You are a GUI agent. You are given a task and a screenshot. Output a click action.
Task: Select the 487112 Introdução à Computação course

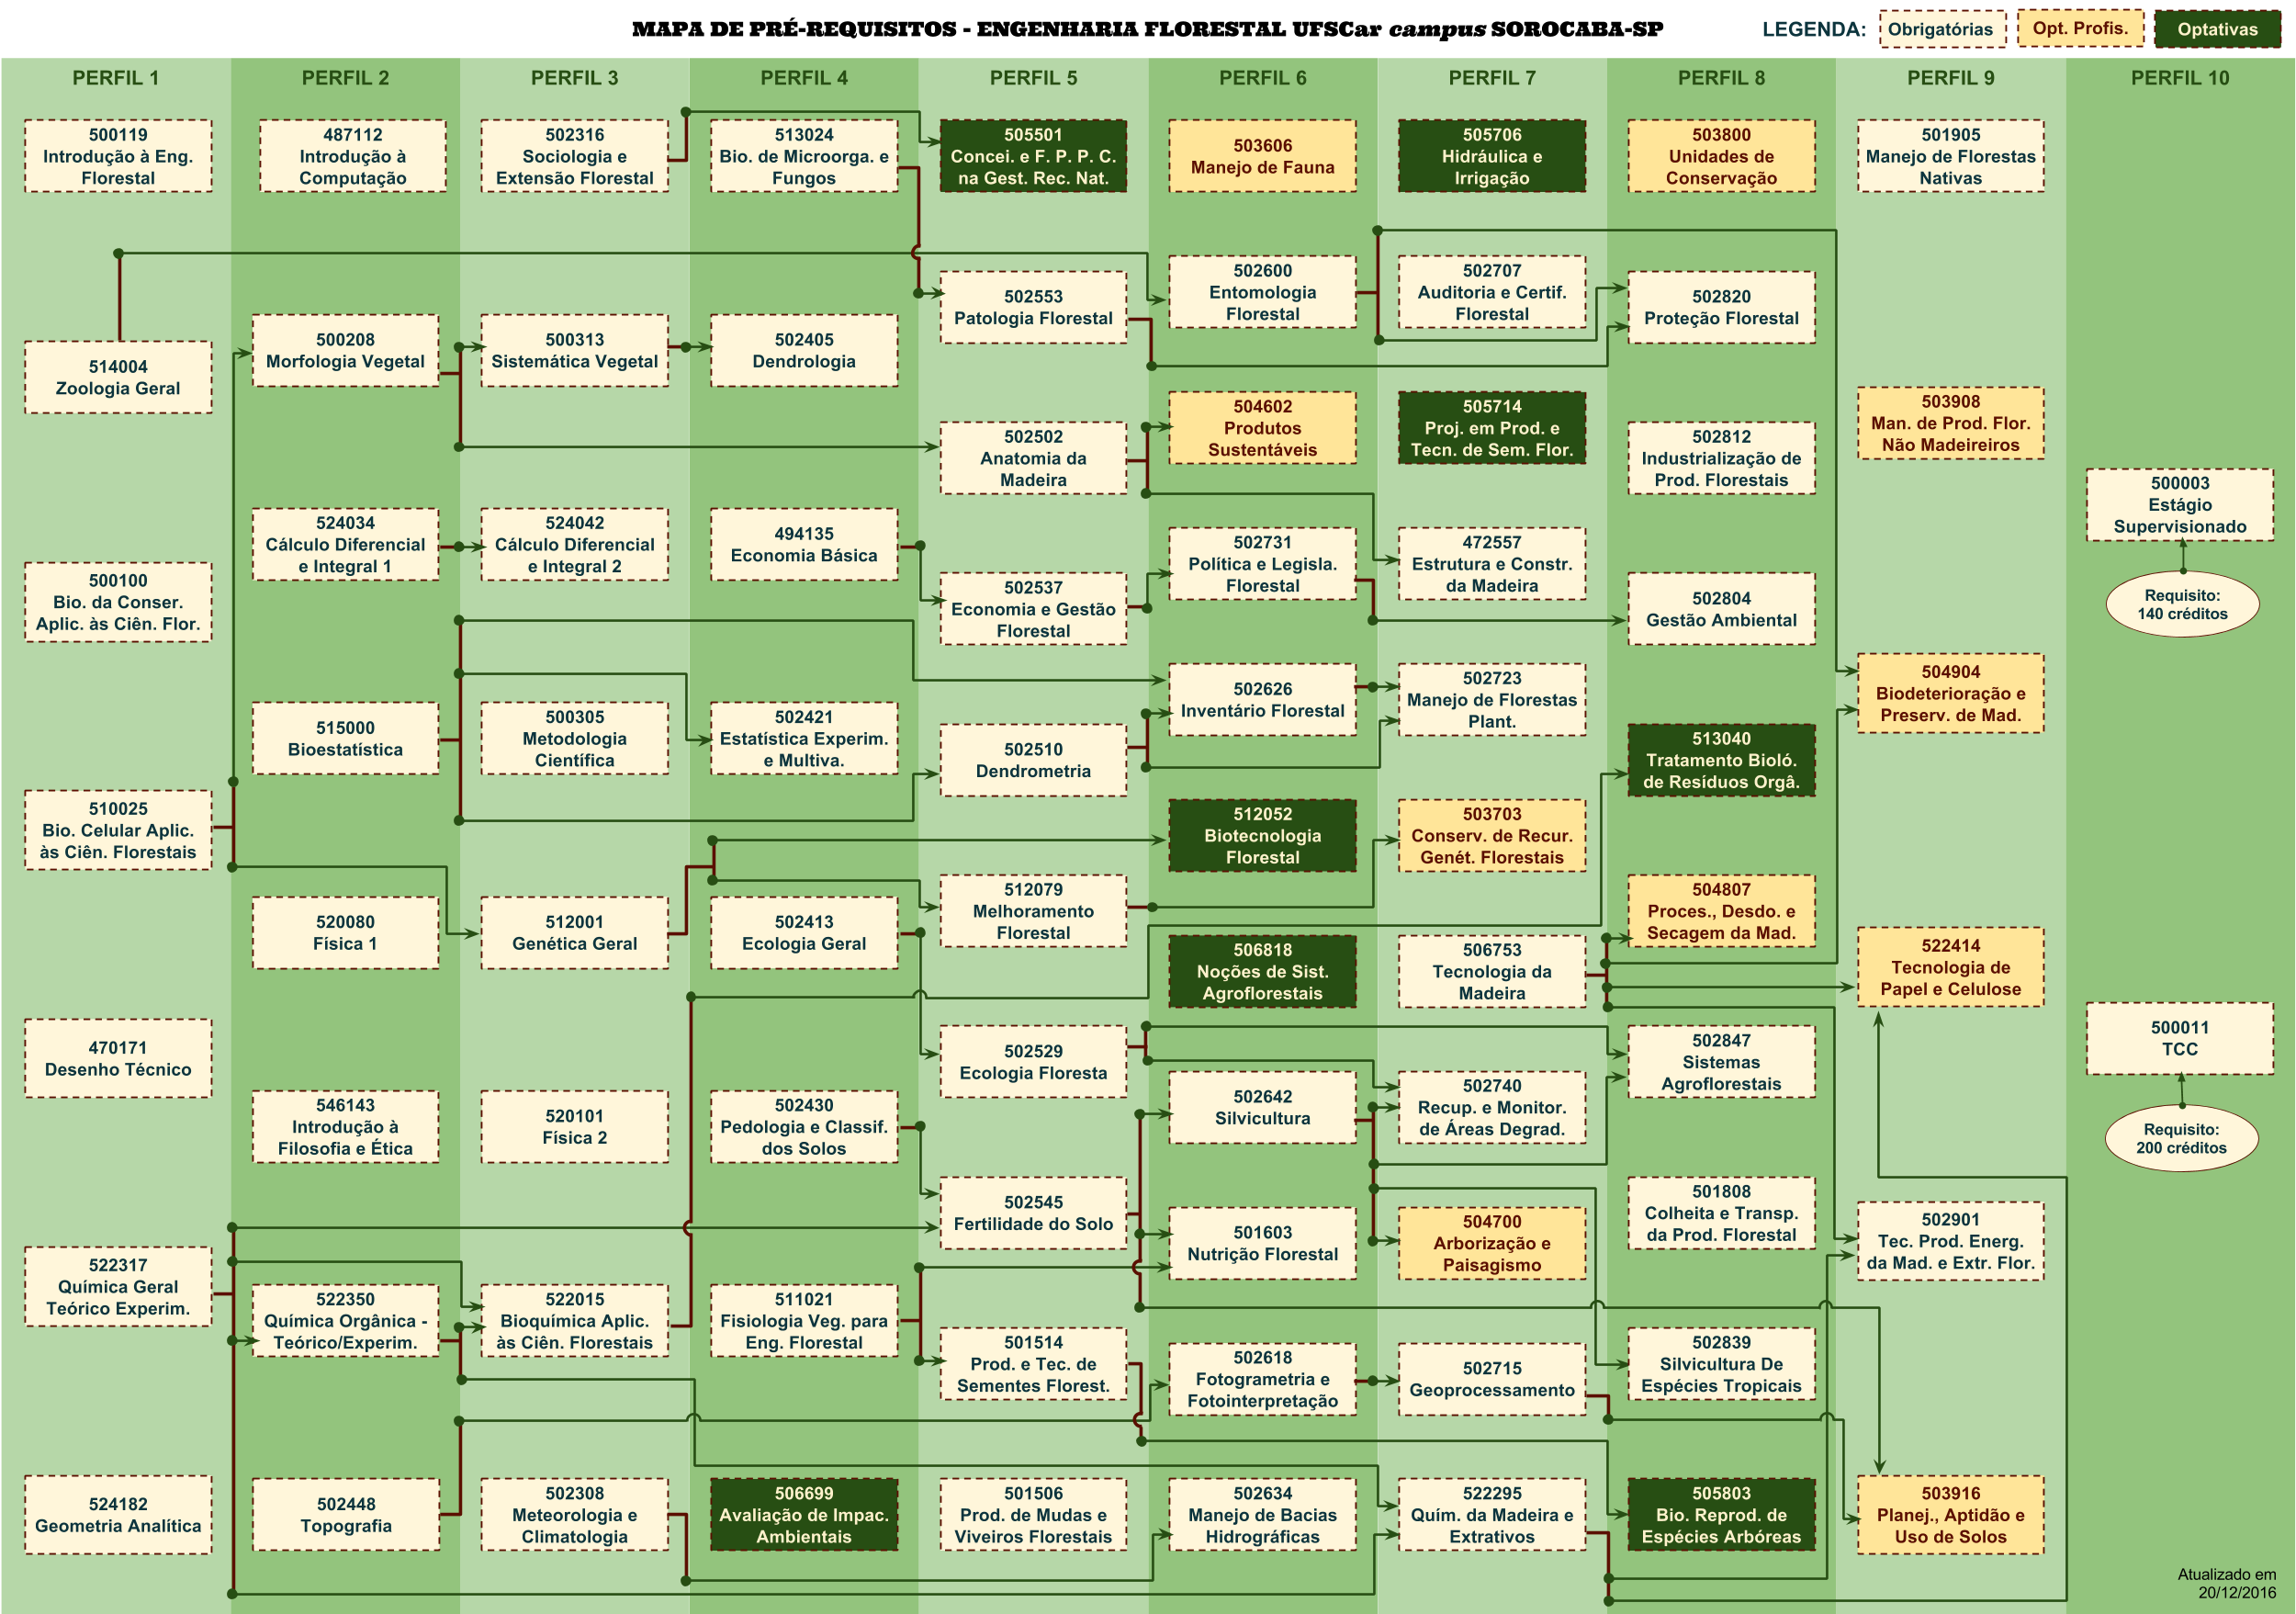[353, 156]
